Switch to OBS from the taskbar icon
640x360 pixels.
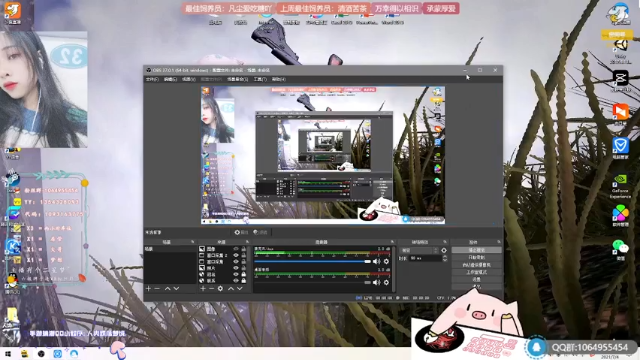(x=41, y=353)
